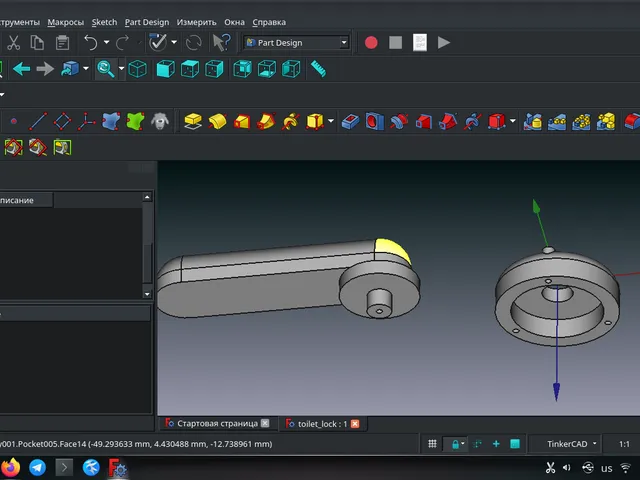Close the toilet_lock : 1 tab
This screenshot has width=640, height=480.
pos(355,424)
